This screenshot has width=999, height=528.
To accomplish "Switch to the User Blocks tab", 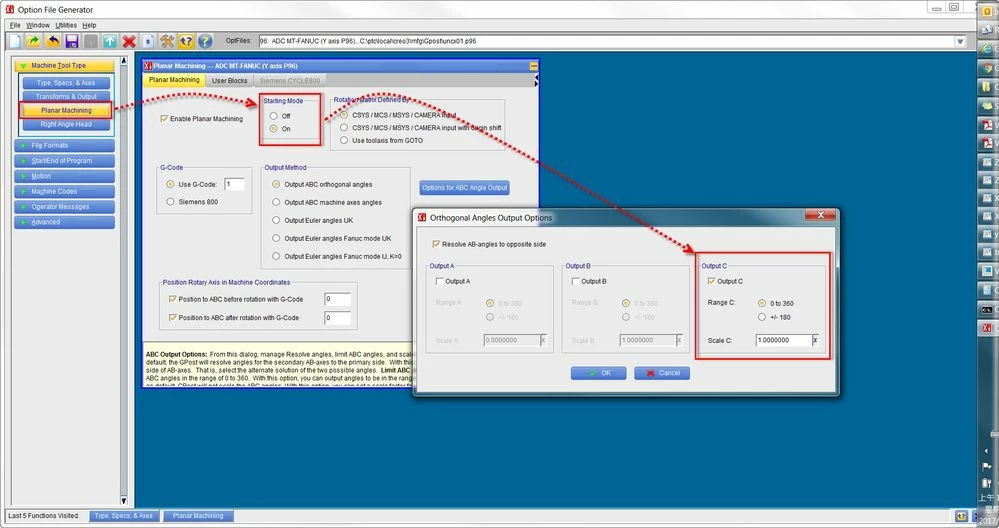I will pos(229,81).
